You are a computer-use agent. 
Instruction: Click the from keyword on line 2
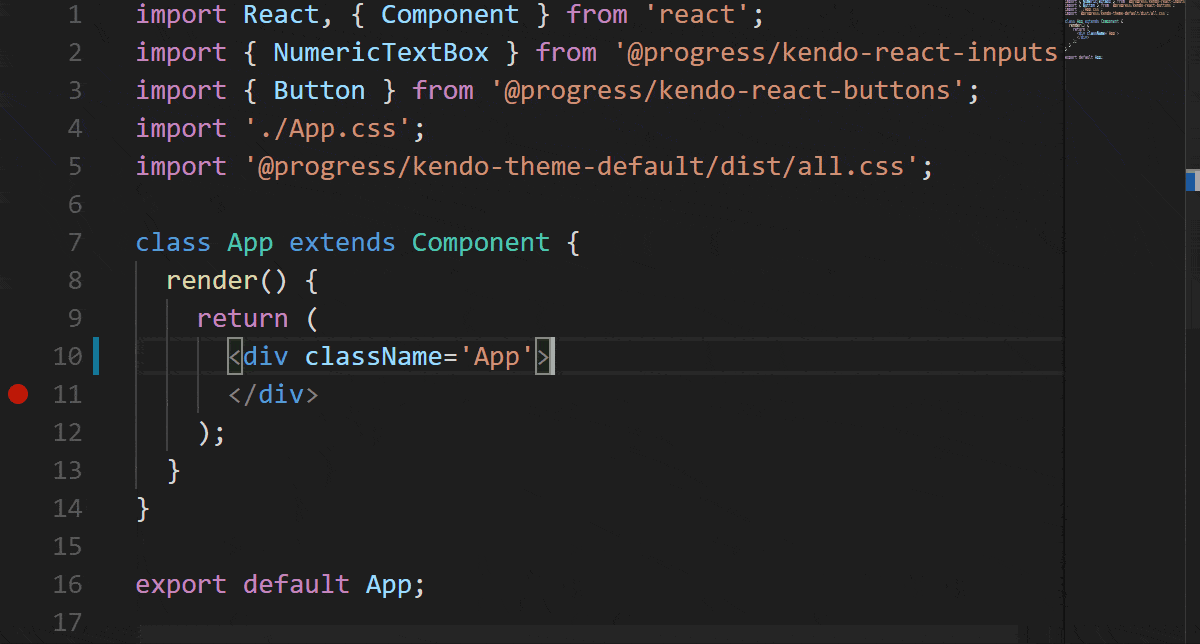tap(566, 53)
